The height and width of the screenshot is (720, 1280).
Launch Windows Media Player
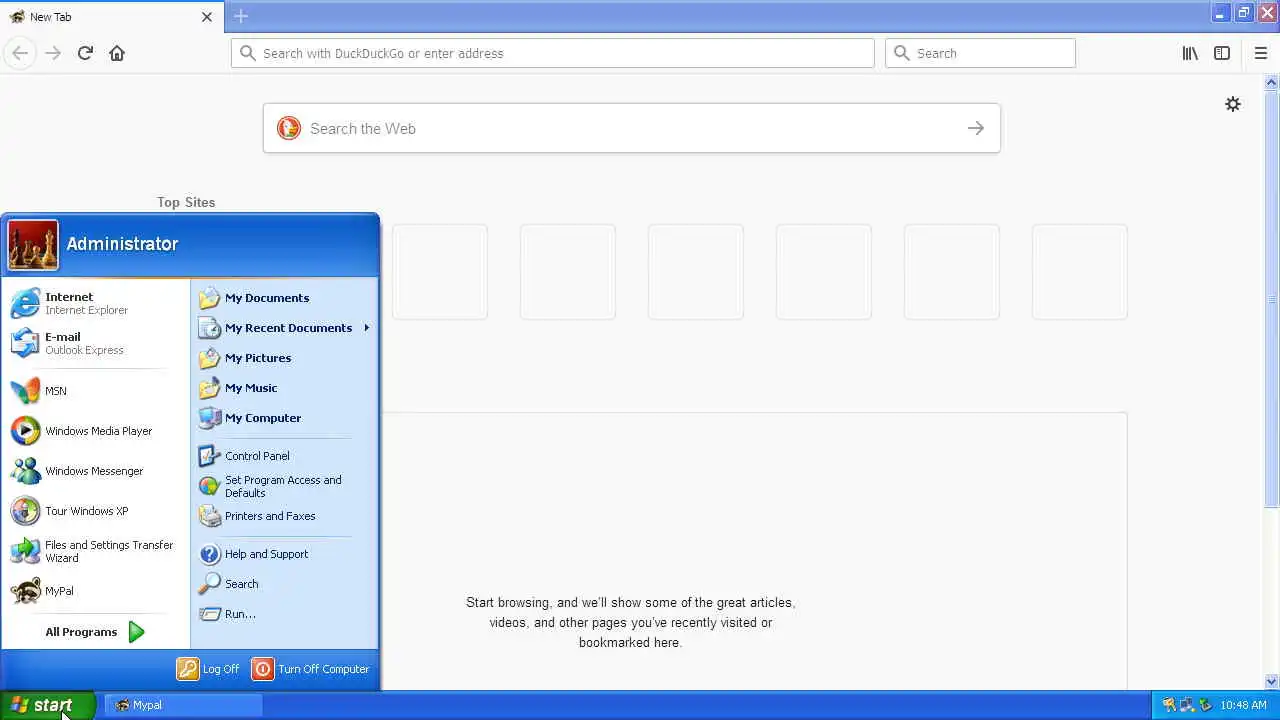pos(95,431)
